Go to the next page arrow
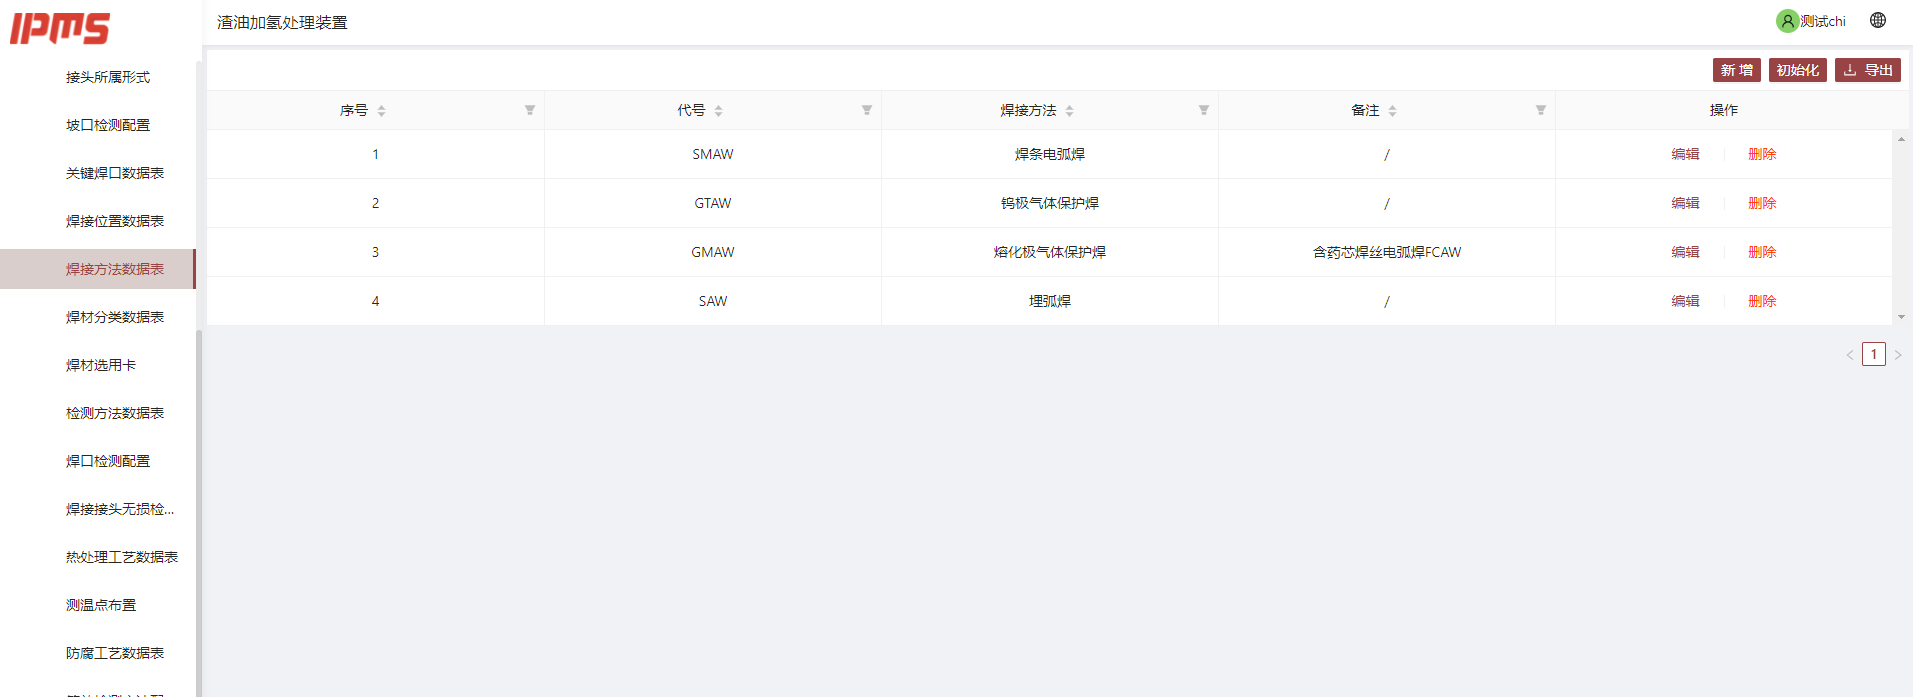Image resolution: width=1913 pixels, height=697 pixels. pyautogui.click(x=1898, y=355)
